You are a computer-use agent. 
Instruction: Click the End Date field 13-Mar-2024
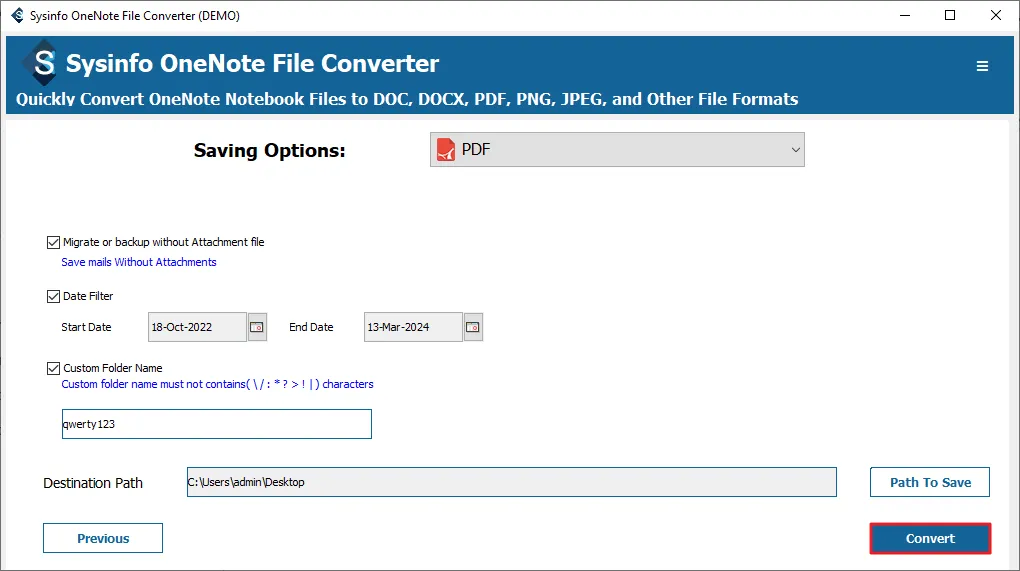coord(413,327)
